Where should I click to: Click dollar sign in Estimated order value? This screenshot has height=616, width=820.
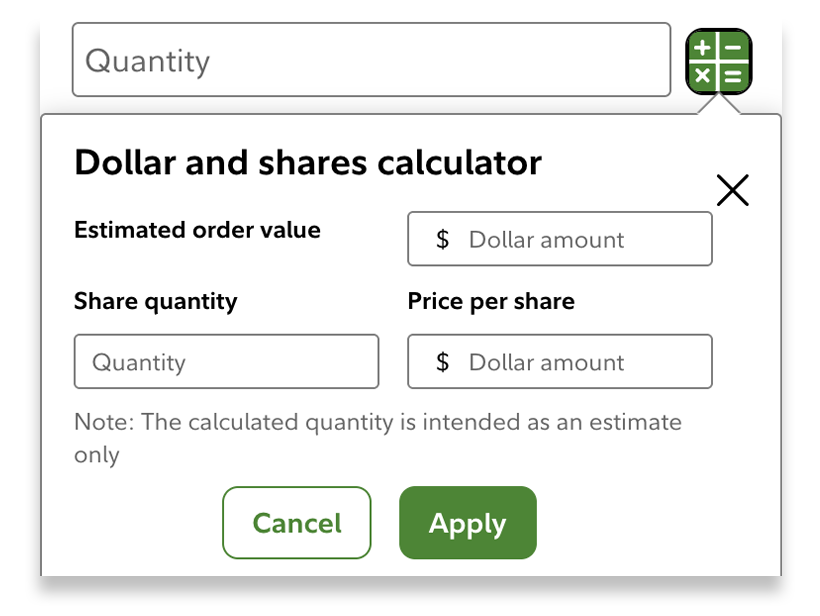coord(443,240)
